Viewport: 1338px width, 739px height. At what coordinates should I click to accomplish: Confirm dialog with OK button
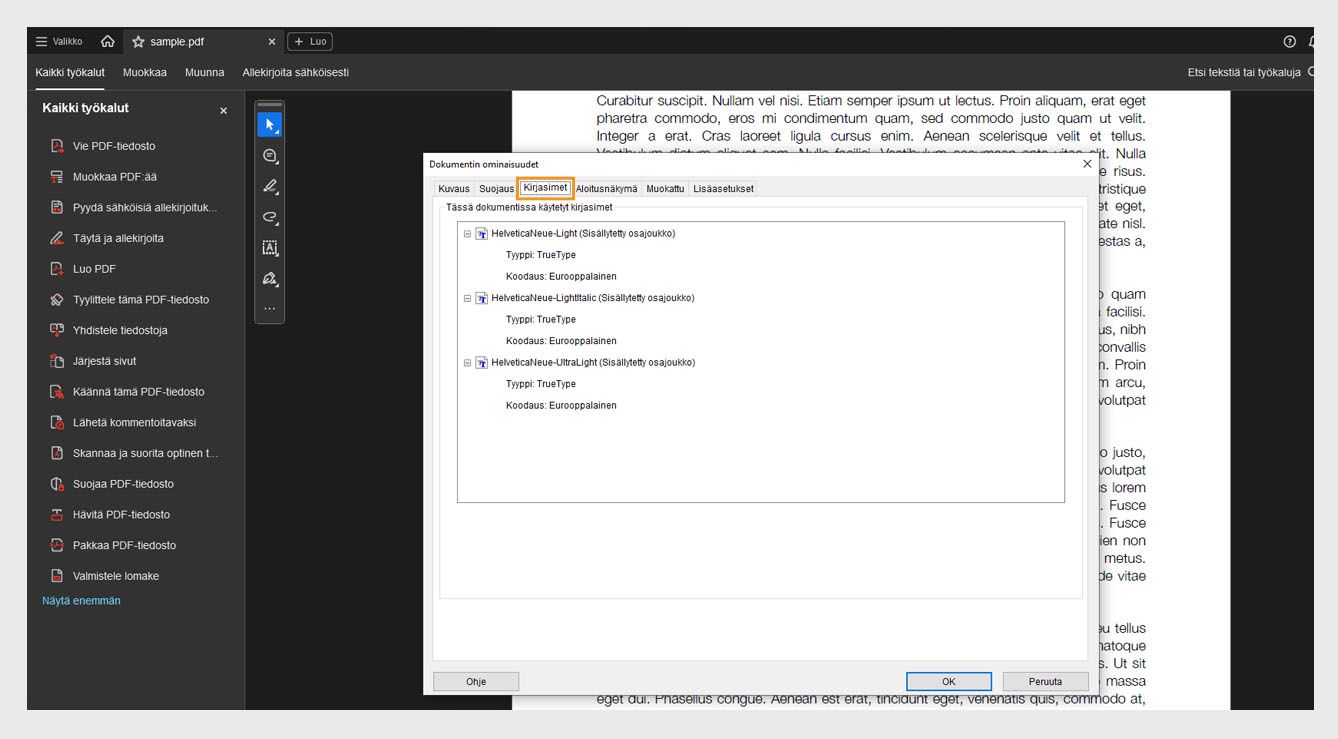(x=949, y=682)
